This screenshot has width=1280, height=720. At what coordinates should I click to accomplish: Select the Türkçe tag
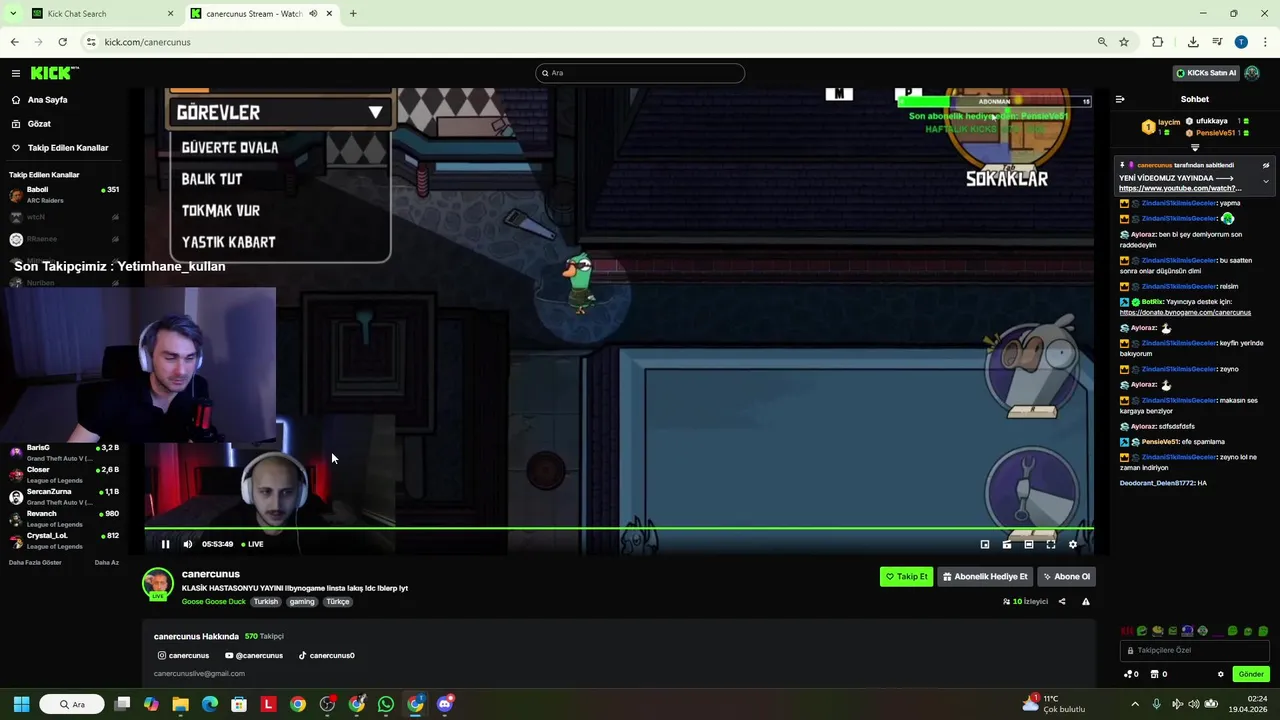click(338, 602)
